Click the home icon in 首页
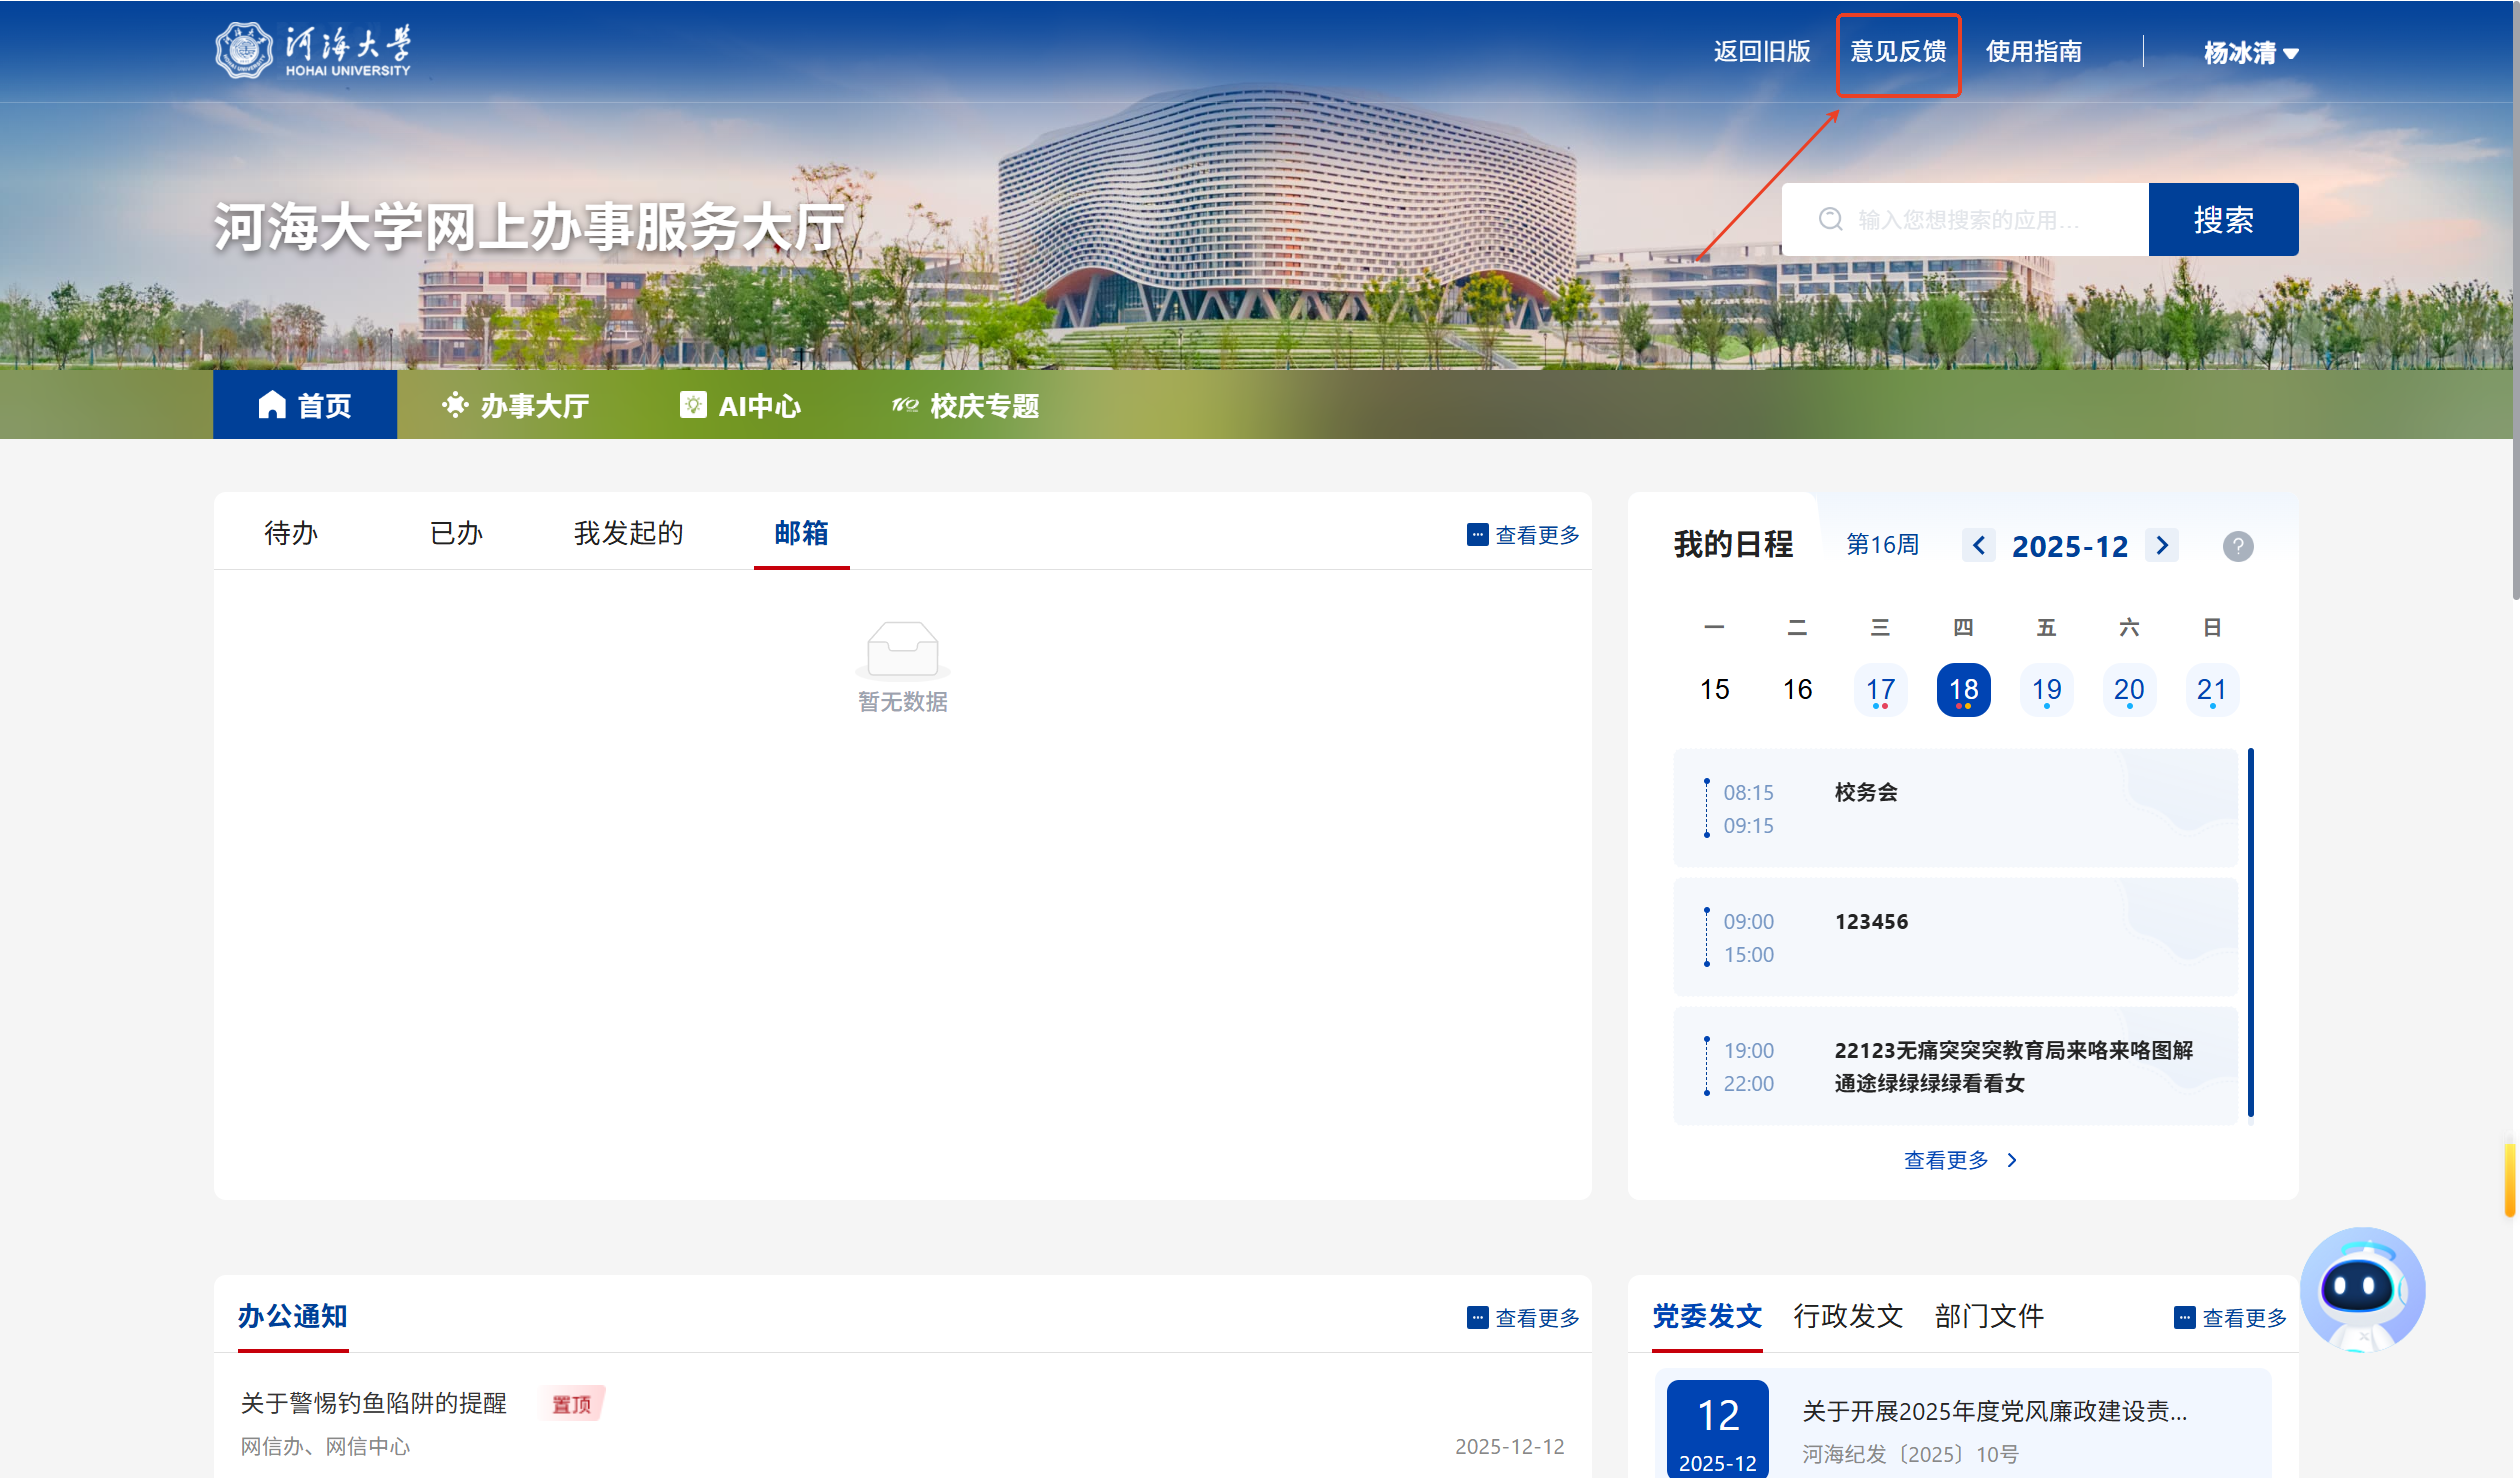 coord(272,405)
